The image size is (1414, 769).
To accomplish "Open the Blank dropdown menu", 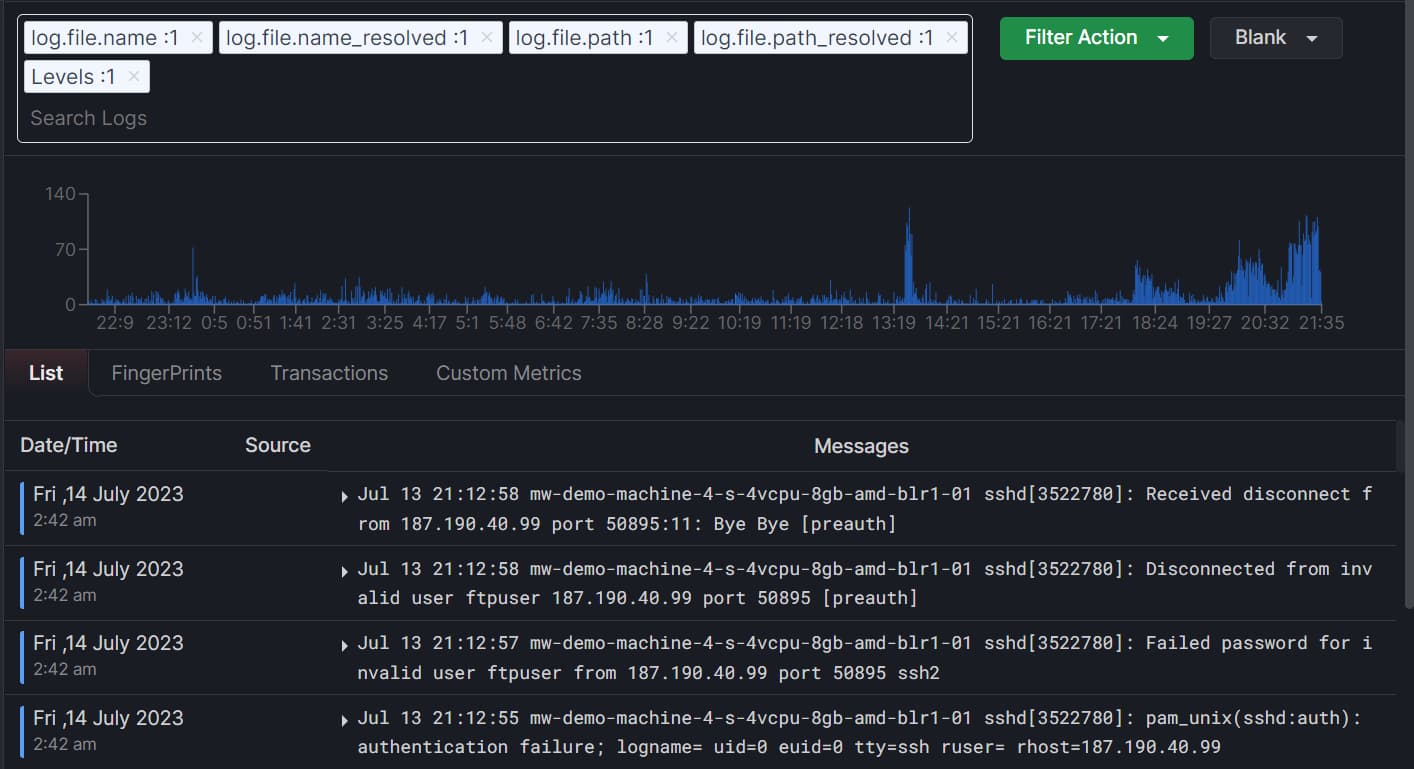I will click(1275, 38).
